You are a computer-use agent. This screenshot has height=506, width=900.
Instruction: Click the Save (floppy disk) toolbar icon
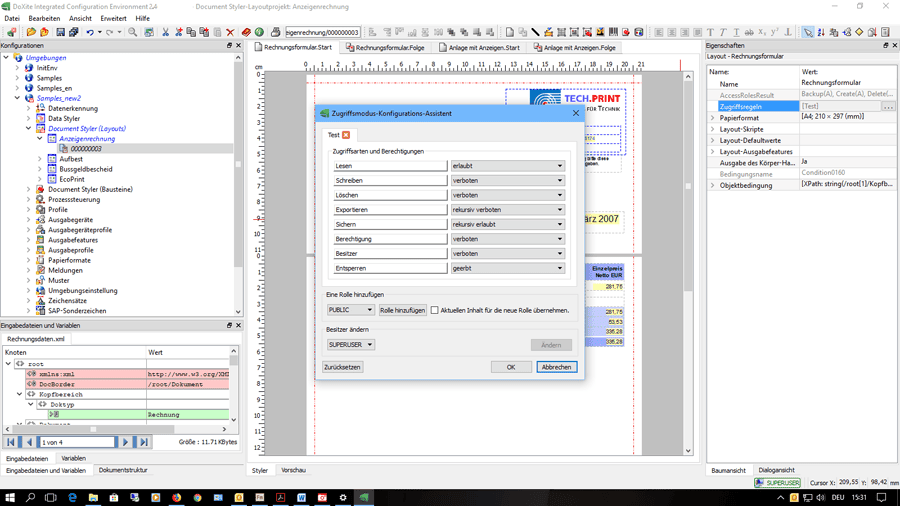coord(60,32)
